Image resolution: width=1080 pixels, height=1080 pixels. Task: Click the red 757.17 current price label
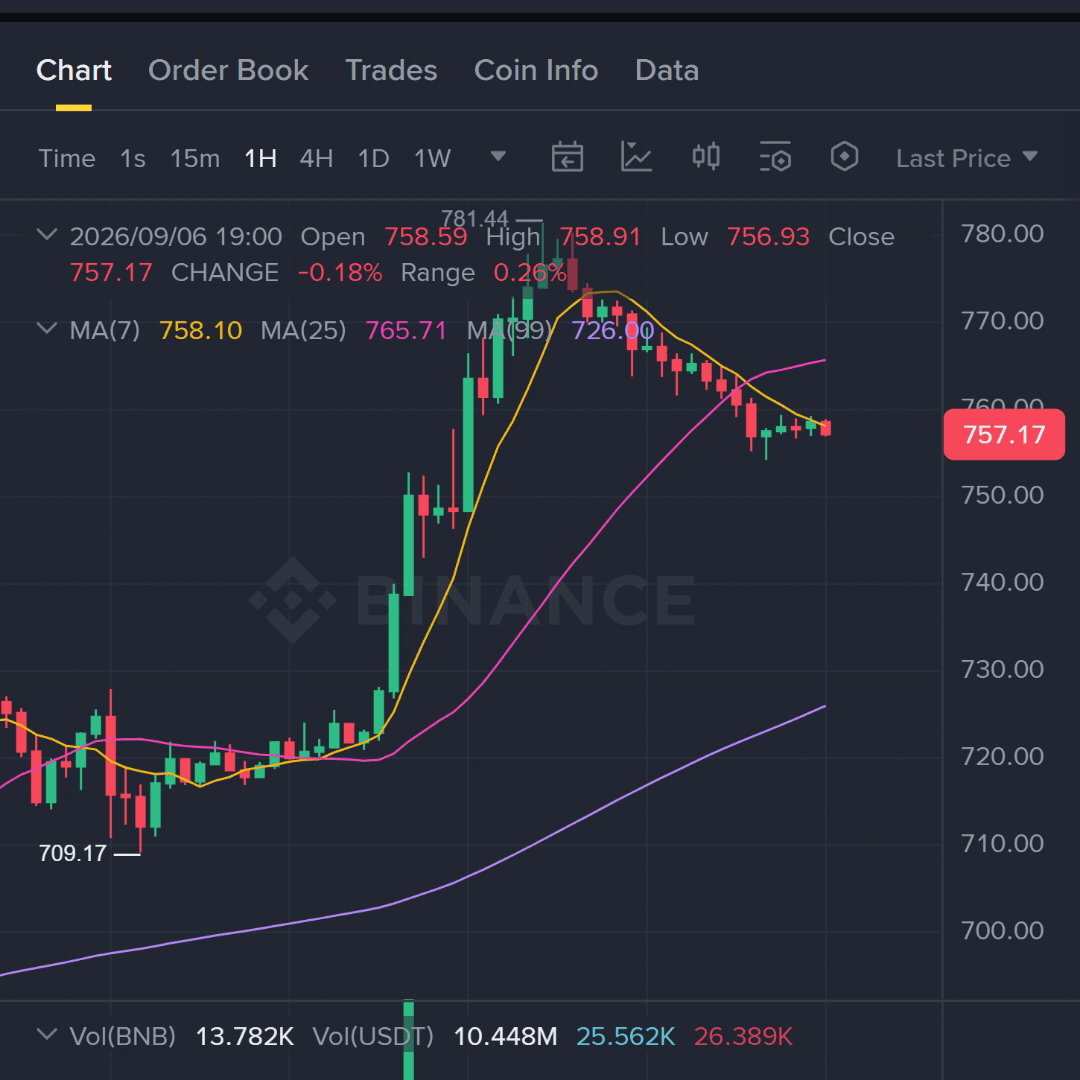[1004, 435]
